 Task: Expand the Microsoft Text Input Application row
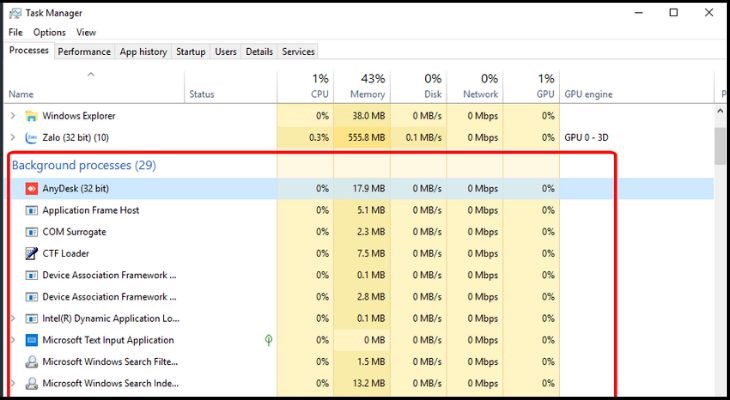point(13,340)
